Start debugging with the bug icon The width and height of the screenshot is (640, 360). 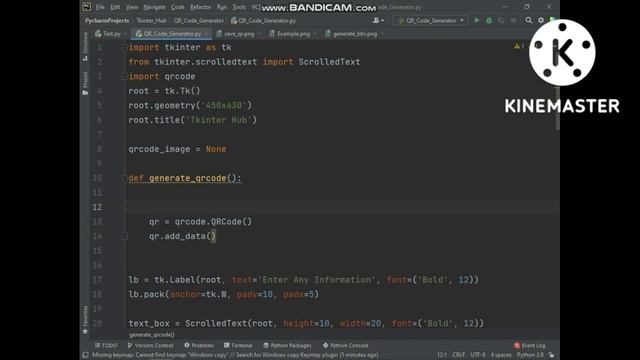coord(489,20)
